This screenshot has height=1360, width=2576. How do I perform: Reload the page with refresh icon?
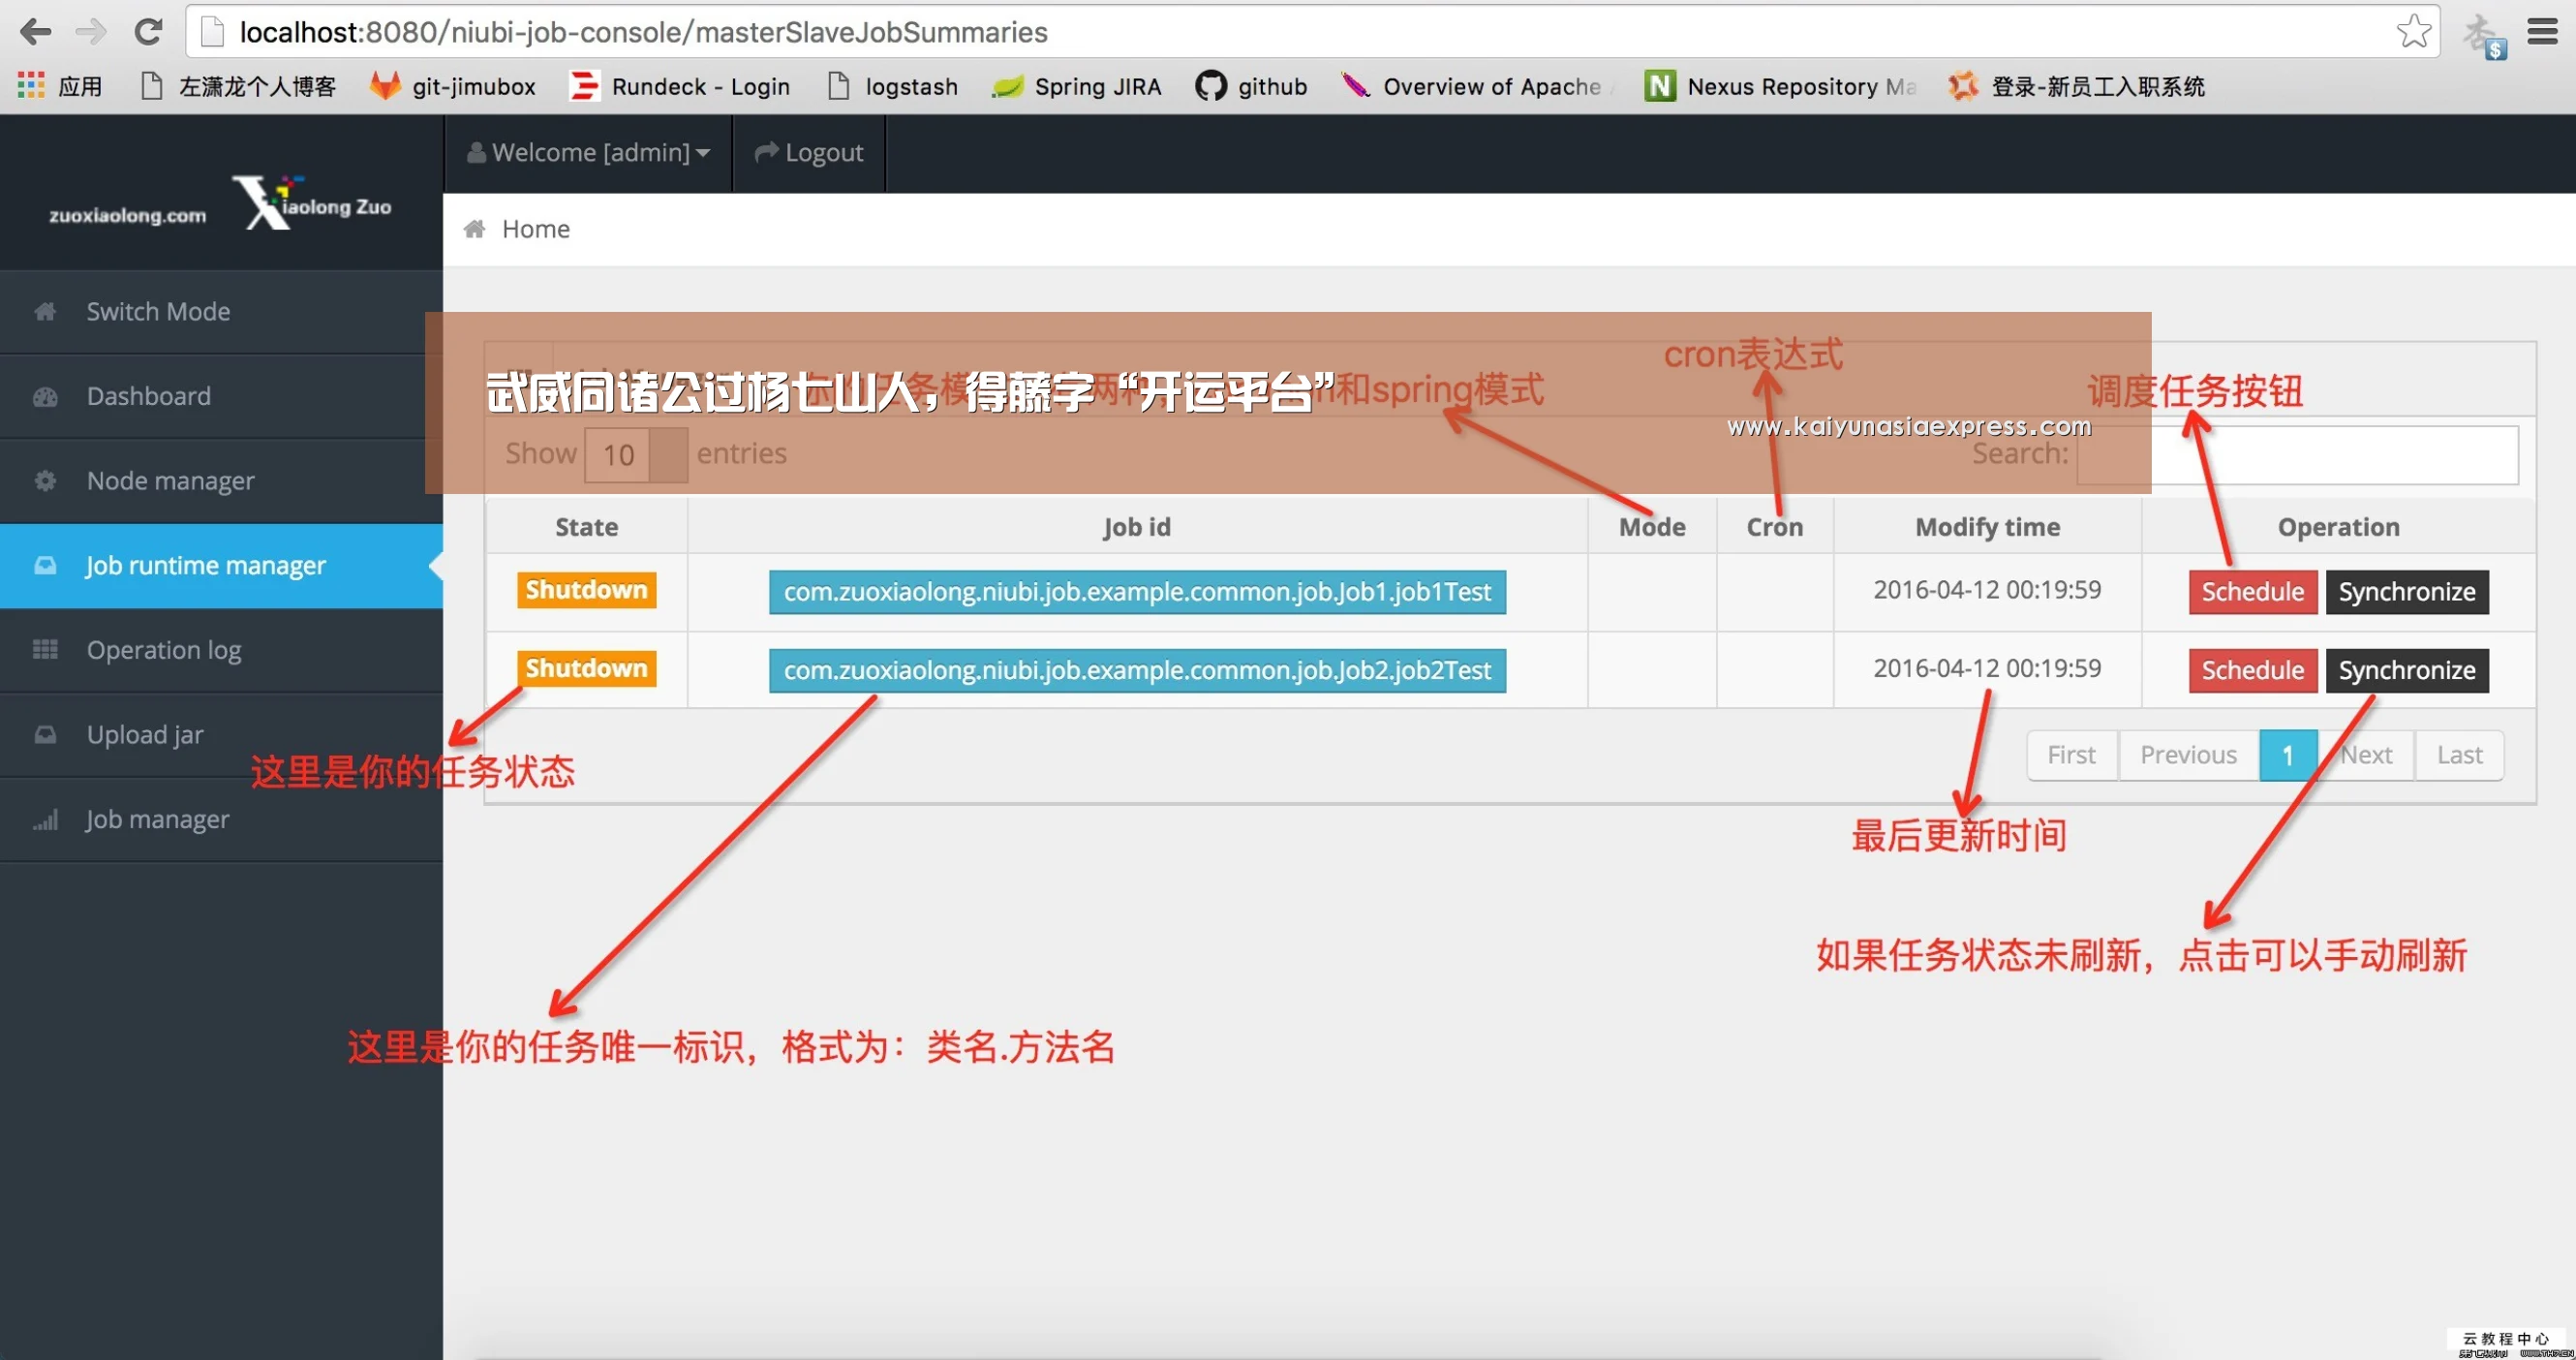(x=148, y=32)
